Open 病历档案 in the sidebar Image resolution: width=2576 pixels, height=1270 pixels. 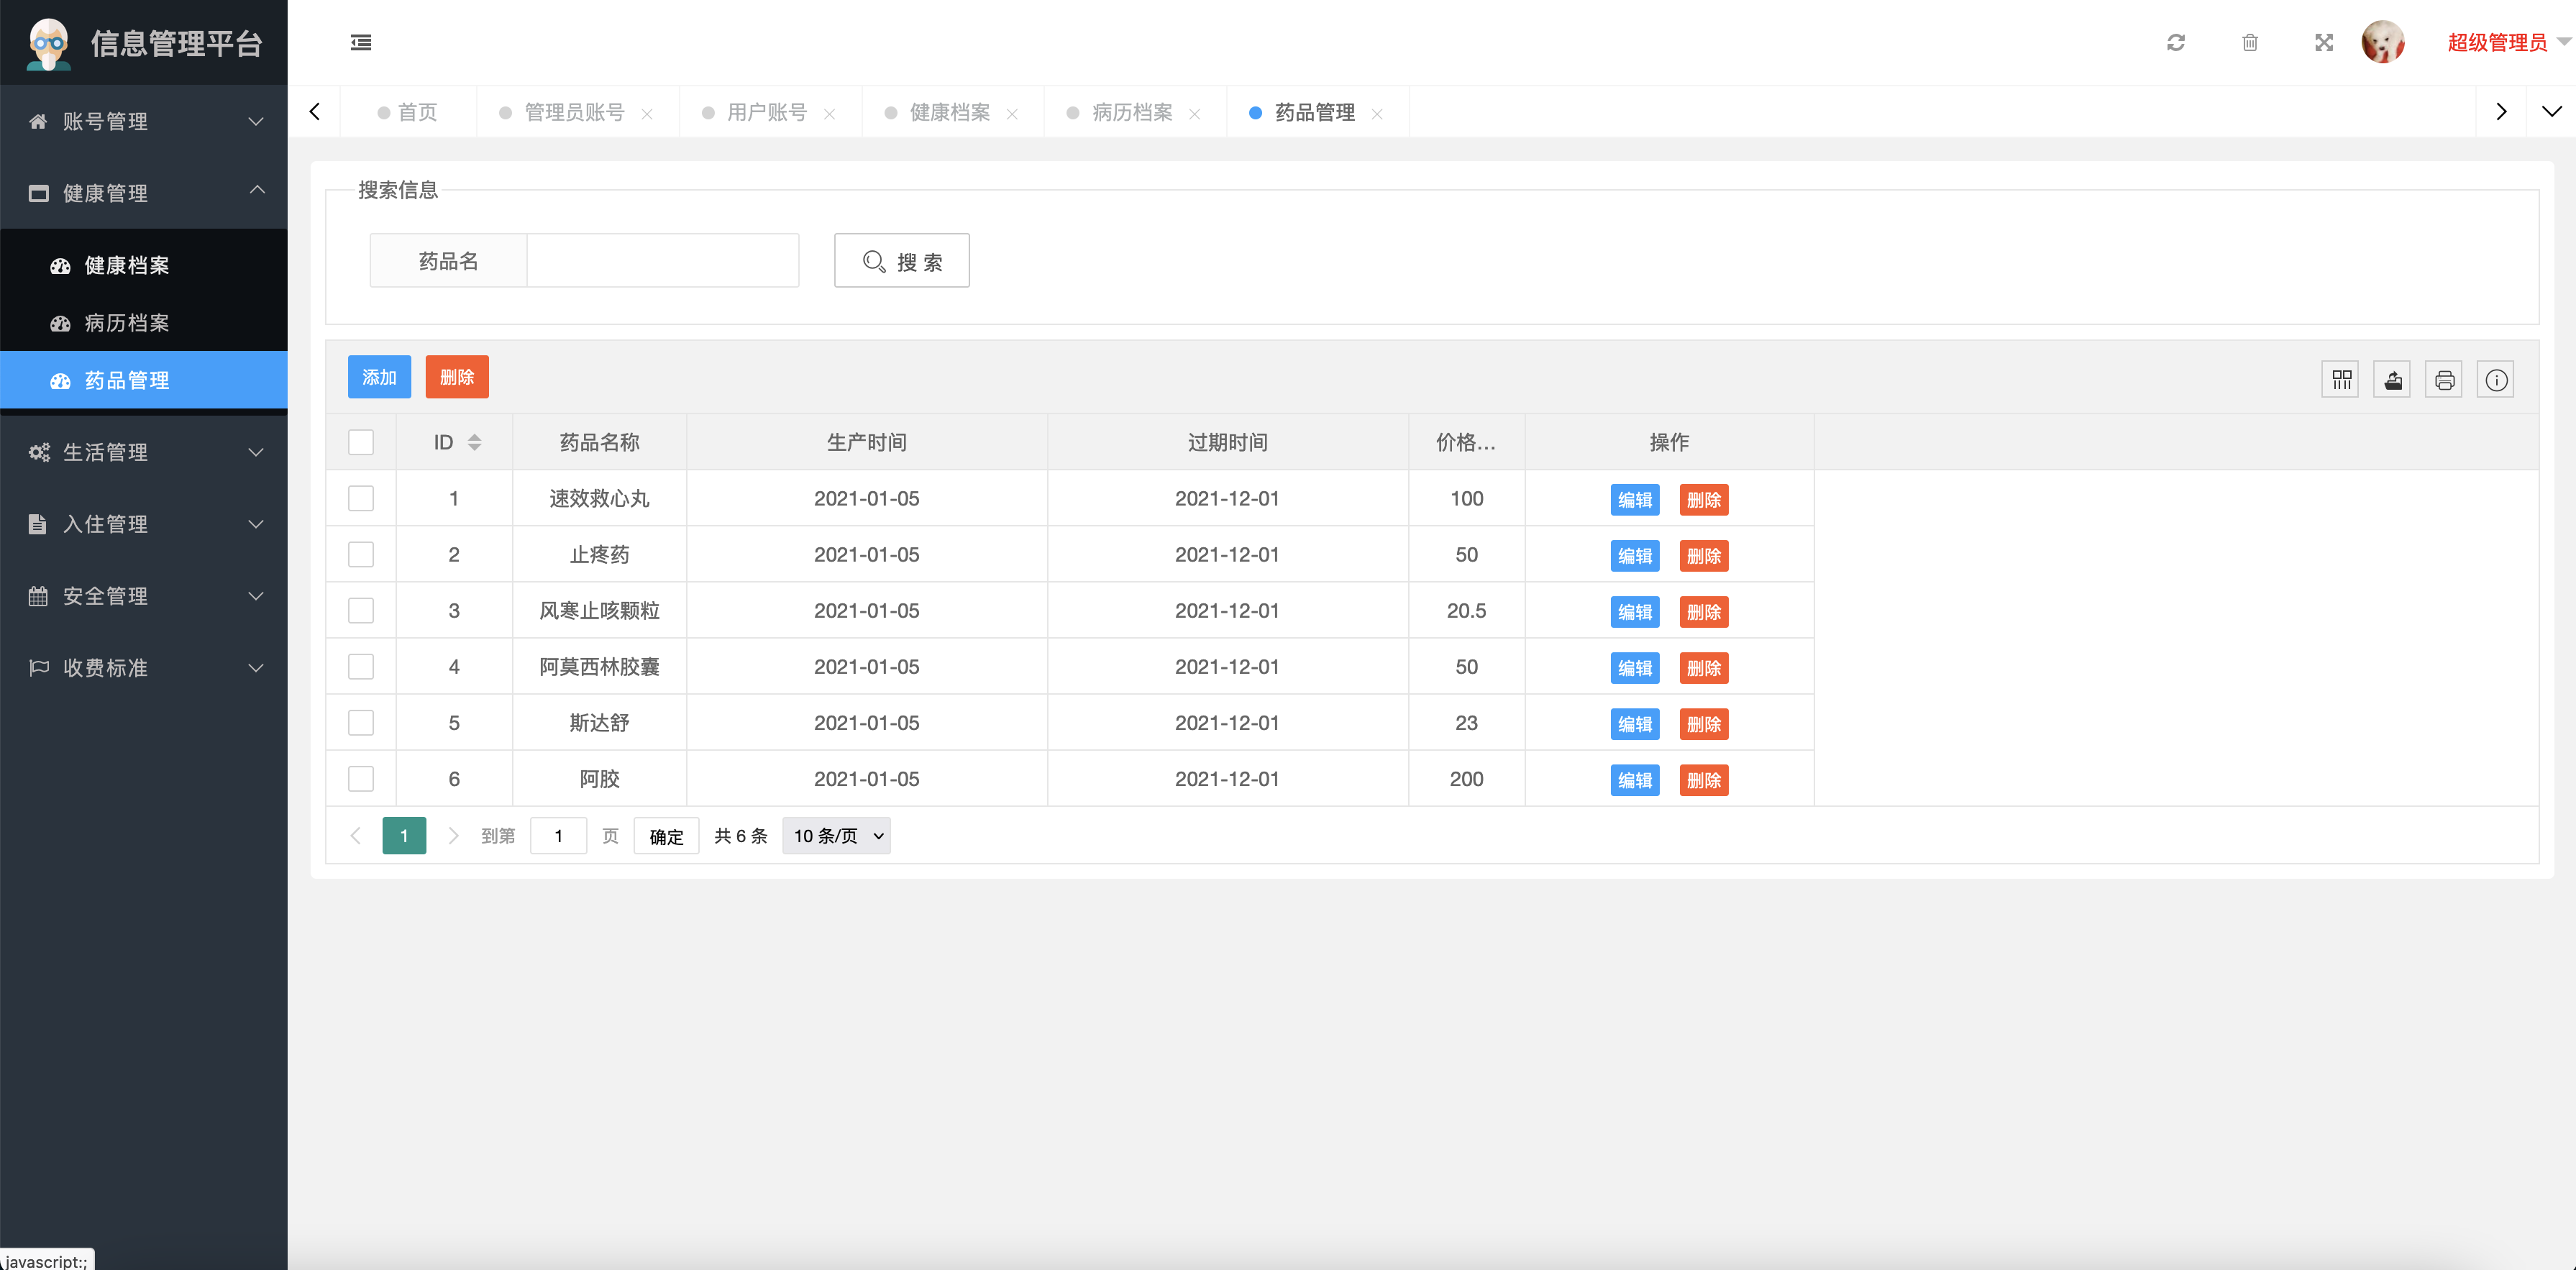click(x=126, y=323)
